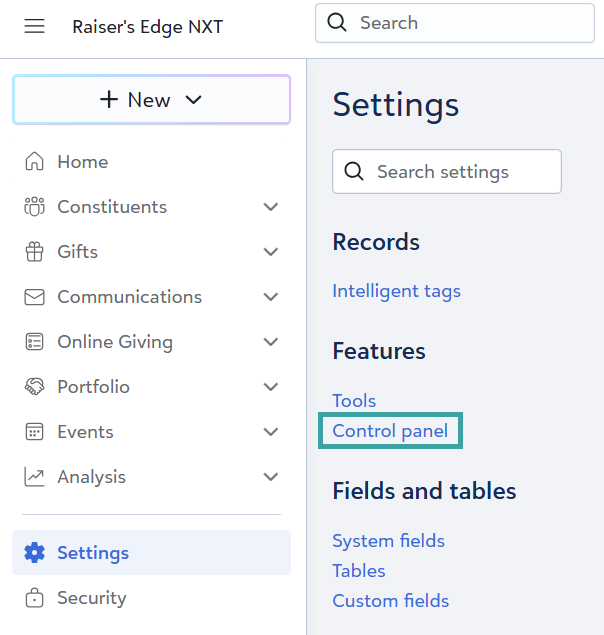Click the Analysis chart icon
Image resolution: width=604 pixels, height=635 pixels.
[x=35, y=477]
